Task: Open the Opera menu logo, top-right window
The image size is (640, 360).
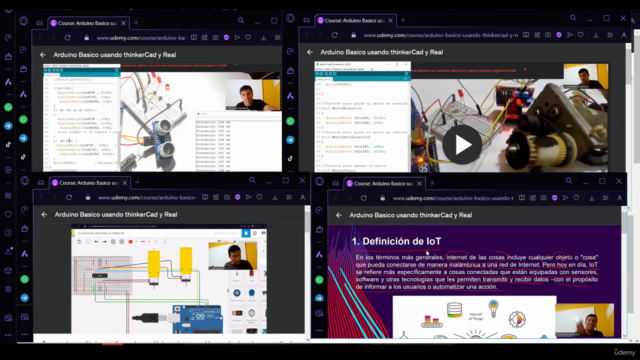Action: (x=290, y=18)
